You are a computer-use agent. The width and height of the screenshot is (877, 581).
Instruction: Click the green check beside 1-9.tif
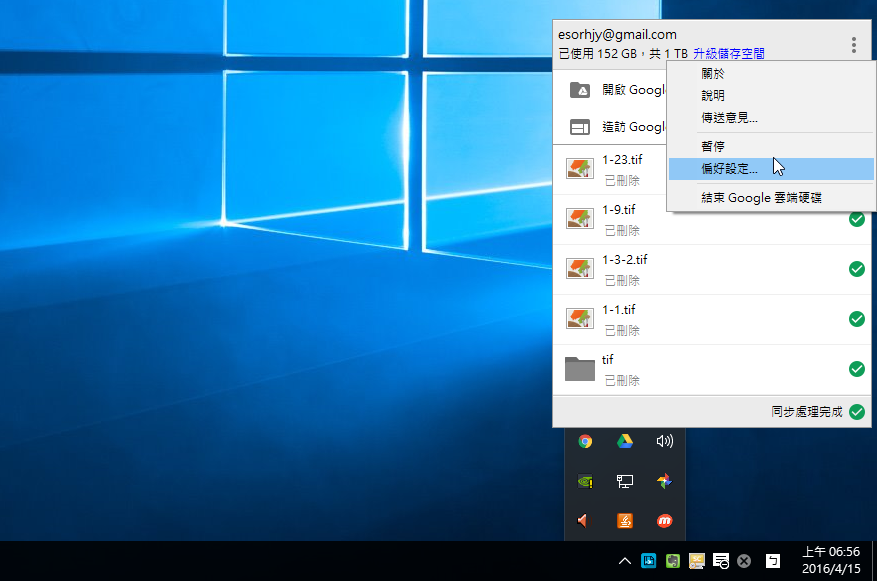tap(856, 219)
